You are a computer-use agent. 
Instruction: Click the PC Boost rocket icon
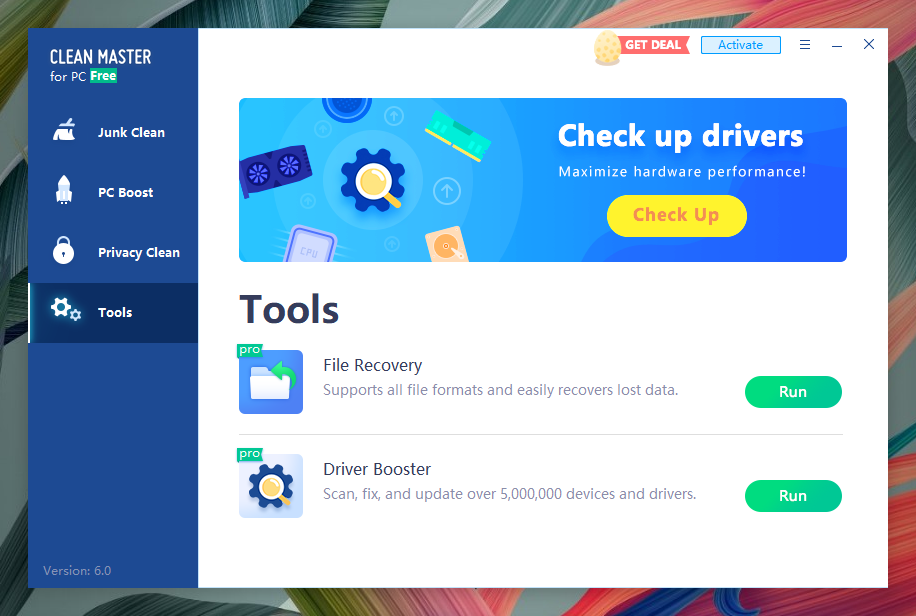tap(64, 191)
